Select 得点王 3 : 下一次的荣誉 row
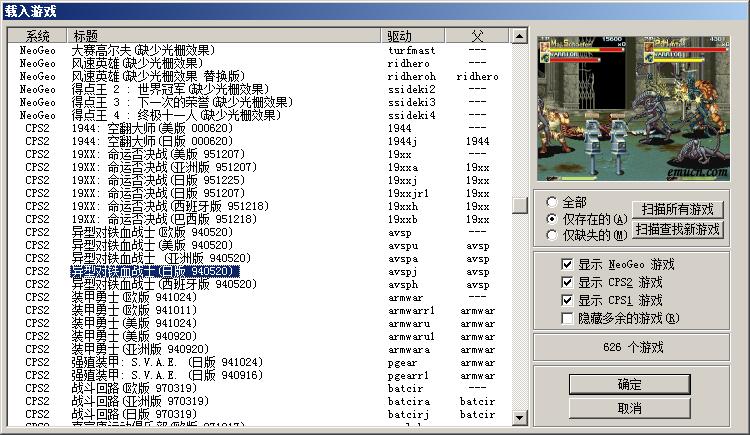Viewport: 750px width, 435px height. [x=258, y=102]
